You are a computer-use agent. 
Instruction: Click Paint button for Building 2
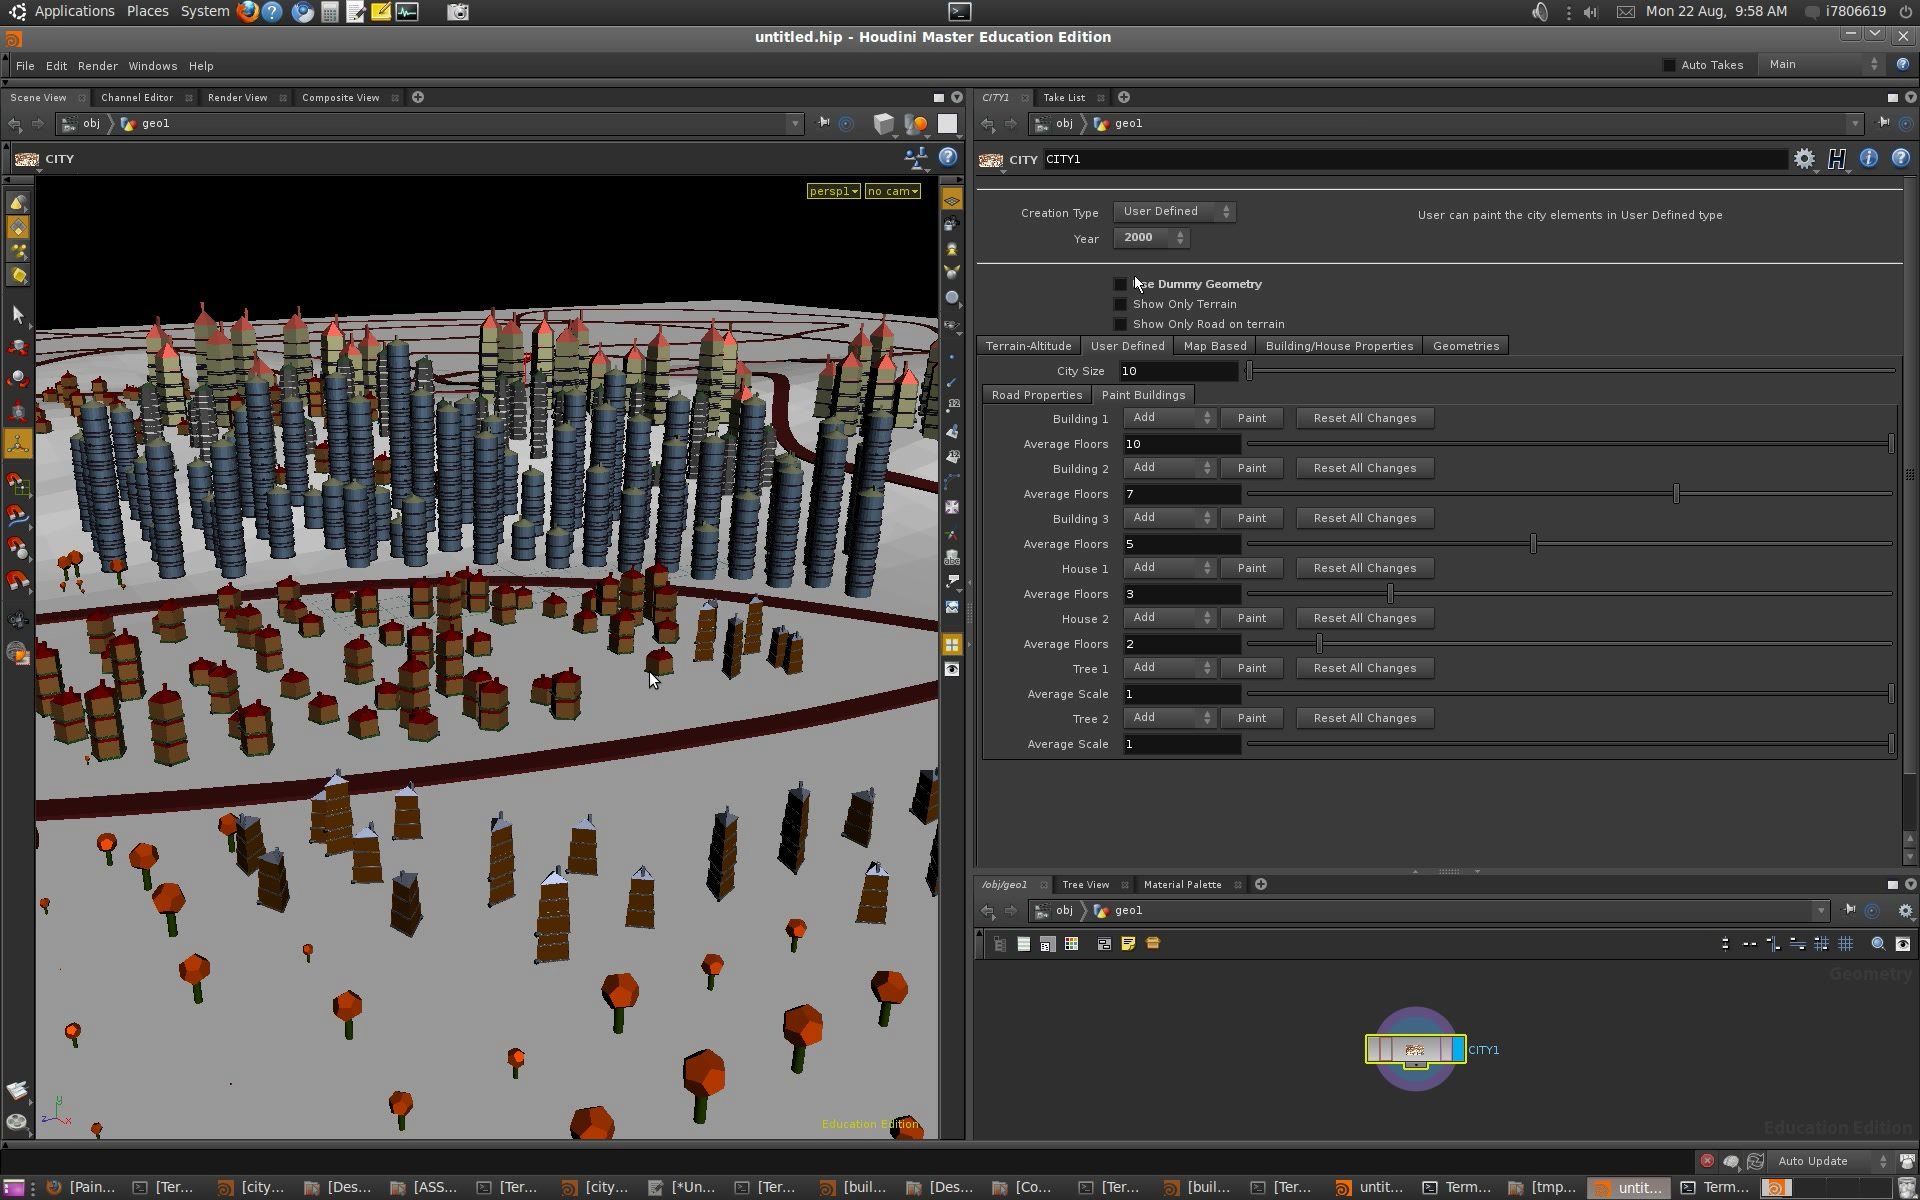[x=1252, y=468]
